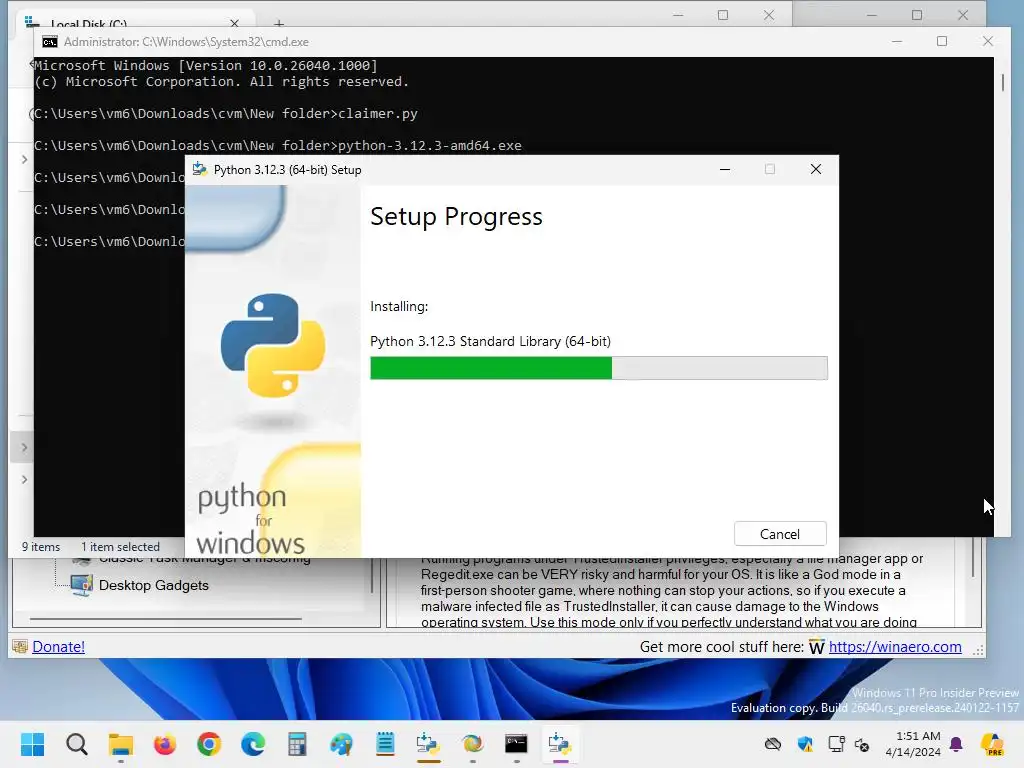Open the OneDrive tray icon
The height and width of the screenshot is (768, 1024).
tap(773, 744)
